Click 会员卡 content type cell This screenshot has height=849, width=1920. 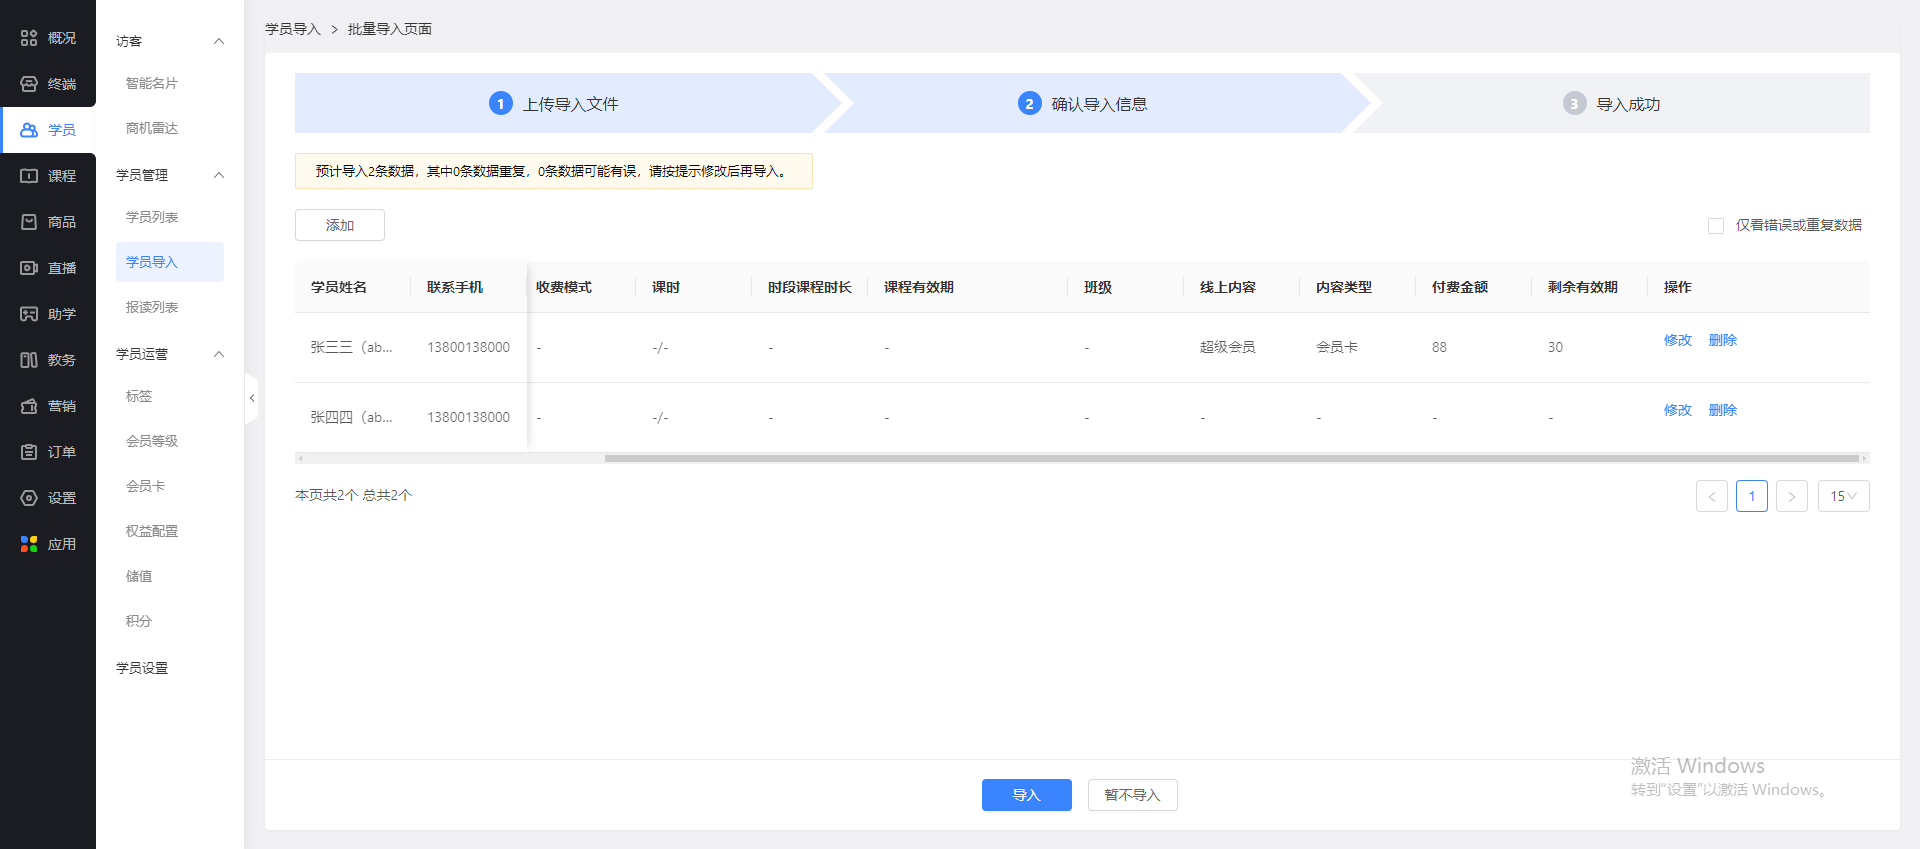[1337, 347]
